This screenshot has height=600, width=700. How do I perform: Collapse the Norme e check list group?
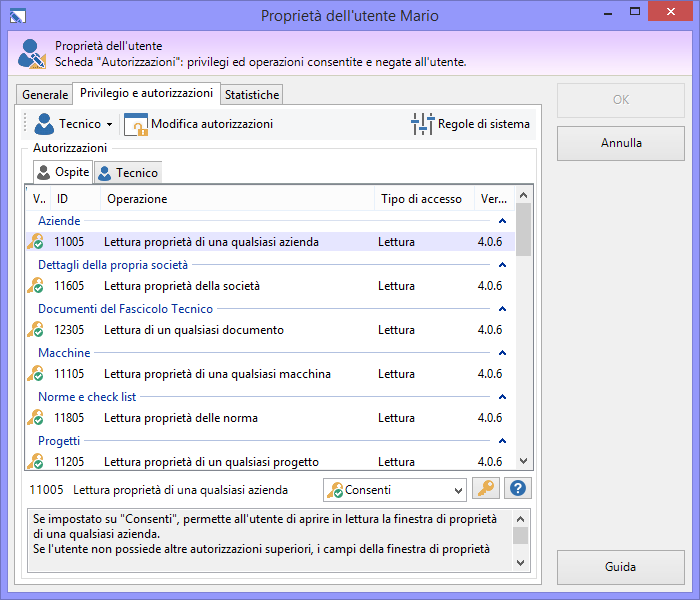tap(503, 397)
